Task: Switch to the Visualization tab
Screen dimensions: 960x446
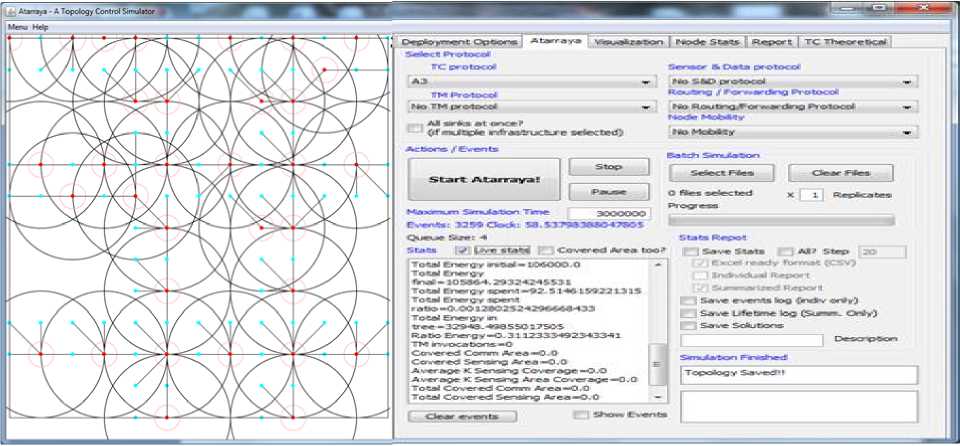Action: pyautogui.click(x=628, y=42)
